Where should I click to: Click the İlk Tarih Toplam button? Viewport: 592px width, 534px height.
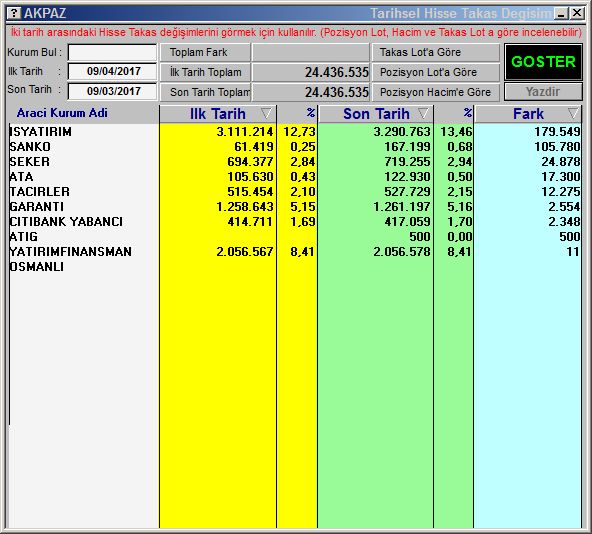pyautogui.click(x=205, y=72)
